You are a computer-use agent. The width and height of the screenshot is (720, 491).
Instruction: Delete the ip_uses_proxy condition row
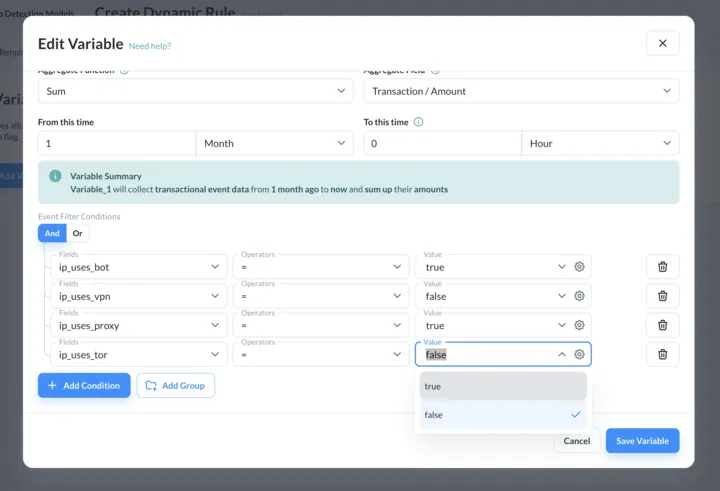(662, 325)
